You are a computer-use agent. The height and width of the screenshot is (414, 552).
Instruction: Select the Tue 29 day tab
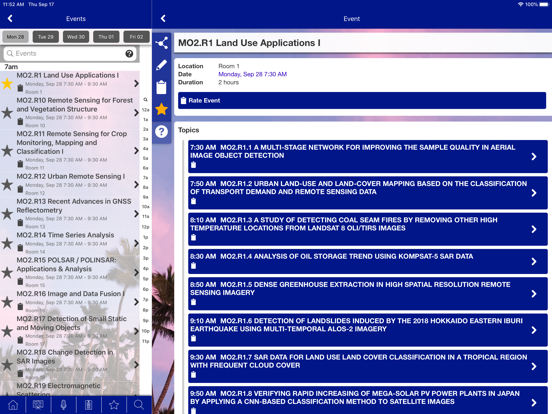[46, 37]
